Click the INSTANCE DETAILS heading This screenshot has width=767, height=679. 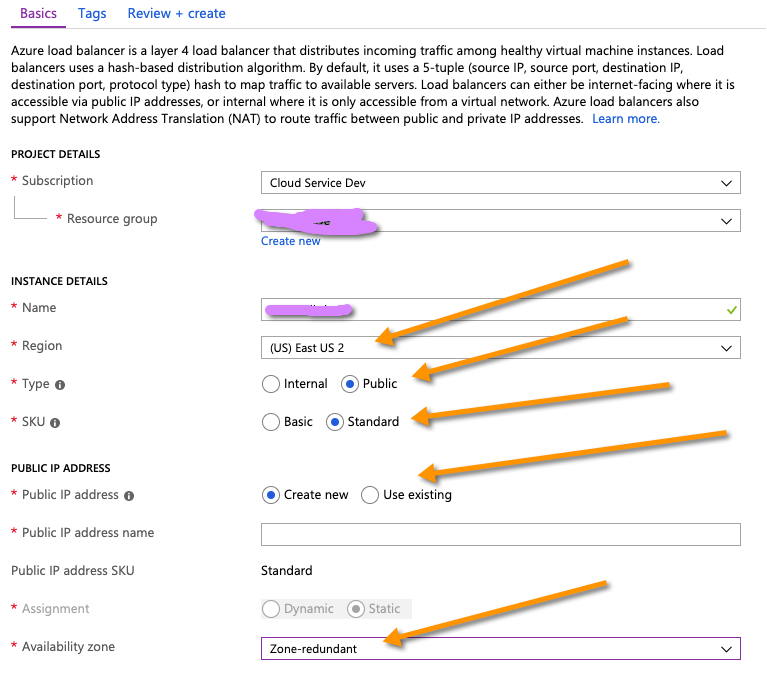tap(59, 281)
